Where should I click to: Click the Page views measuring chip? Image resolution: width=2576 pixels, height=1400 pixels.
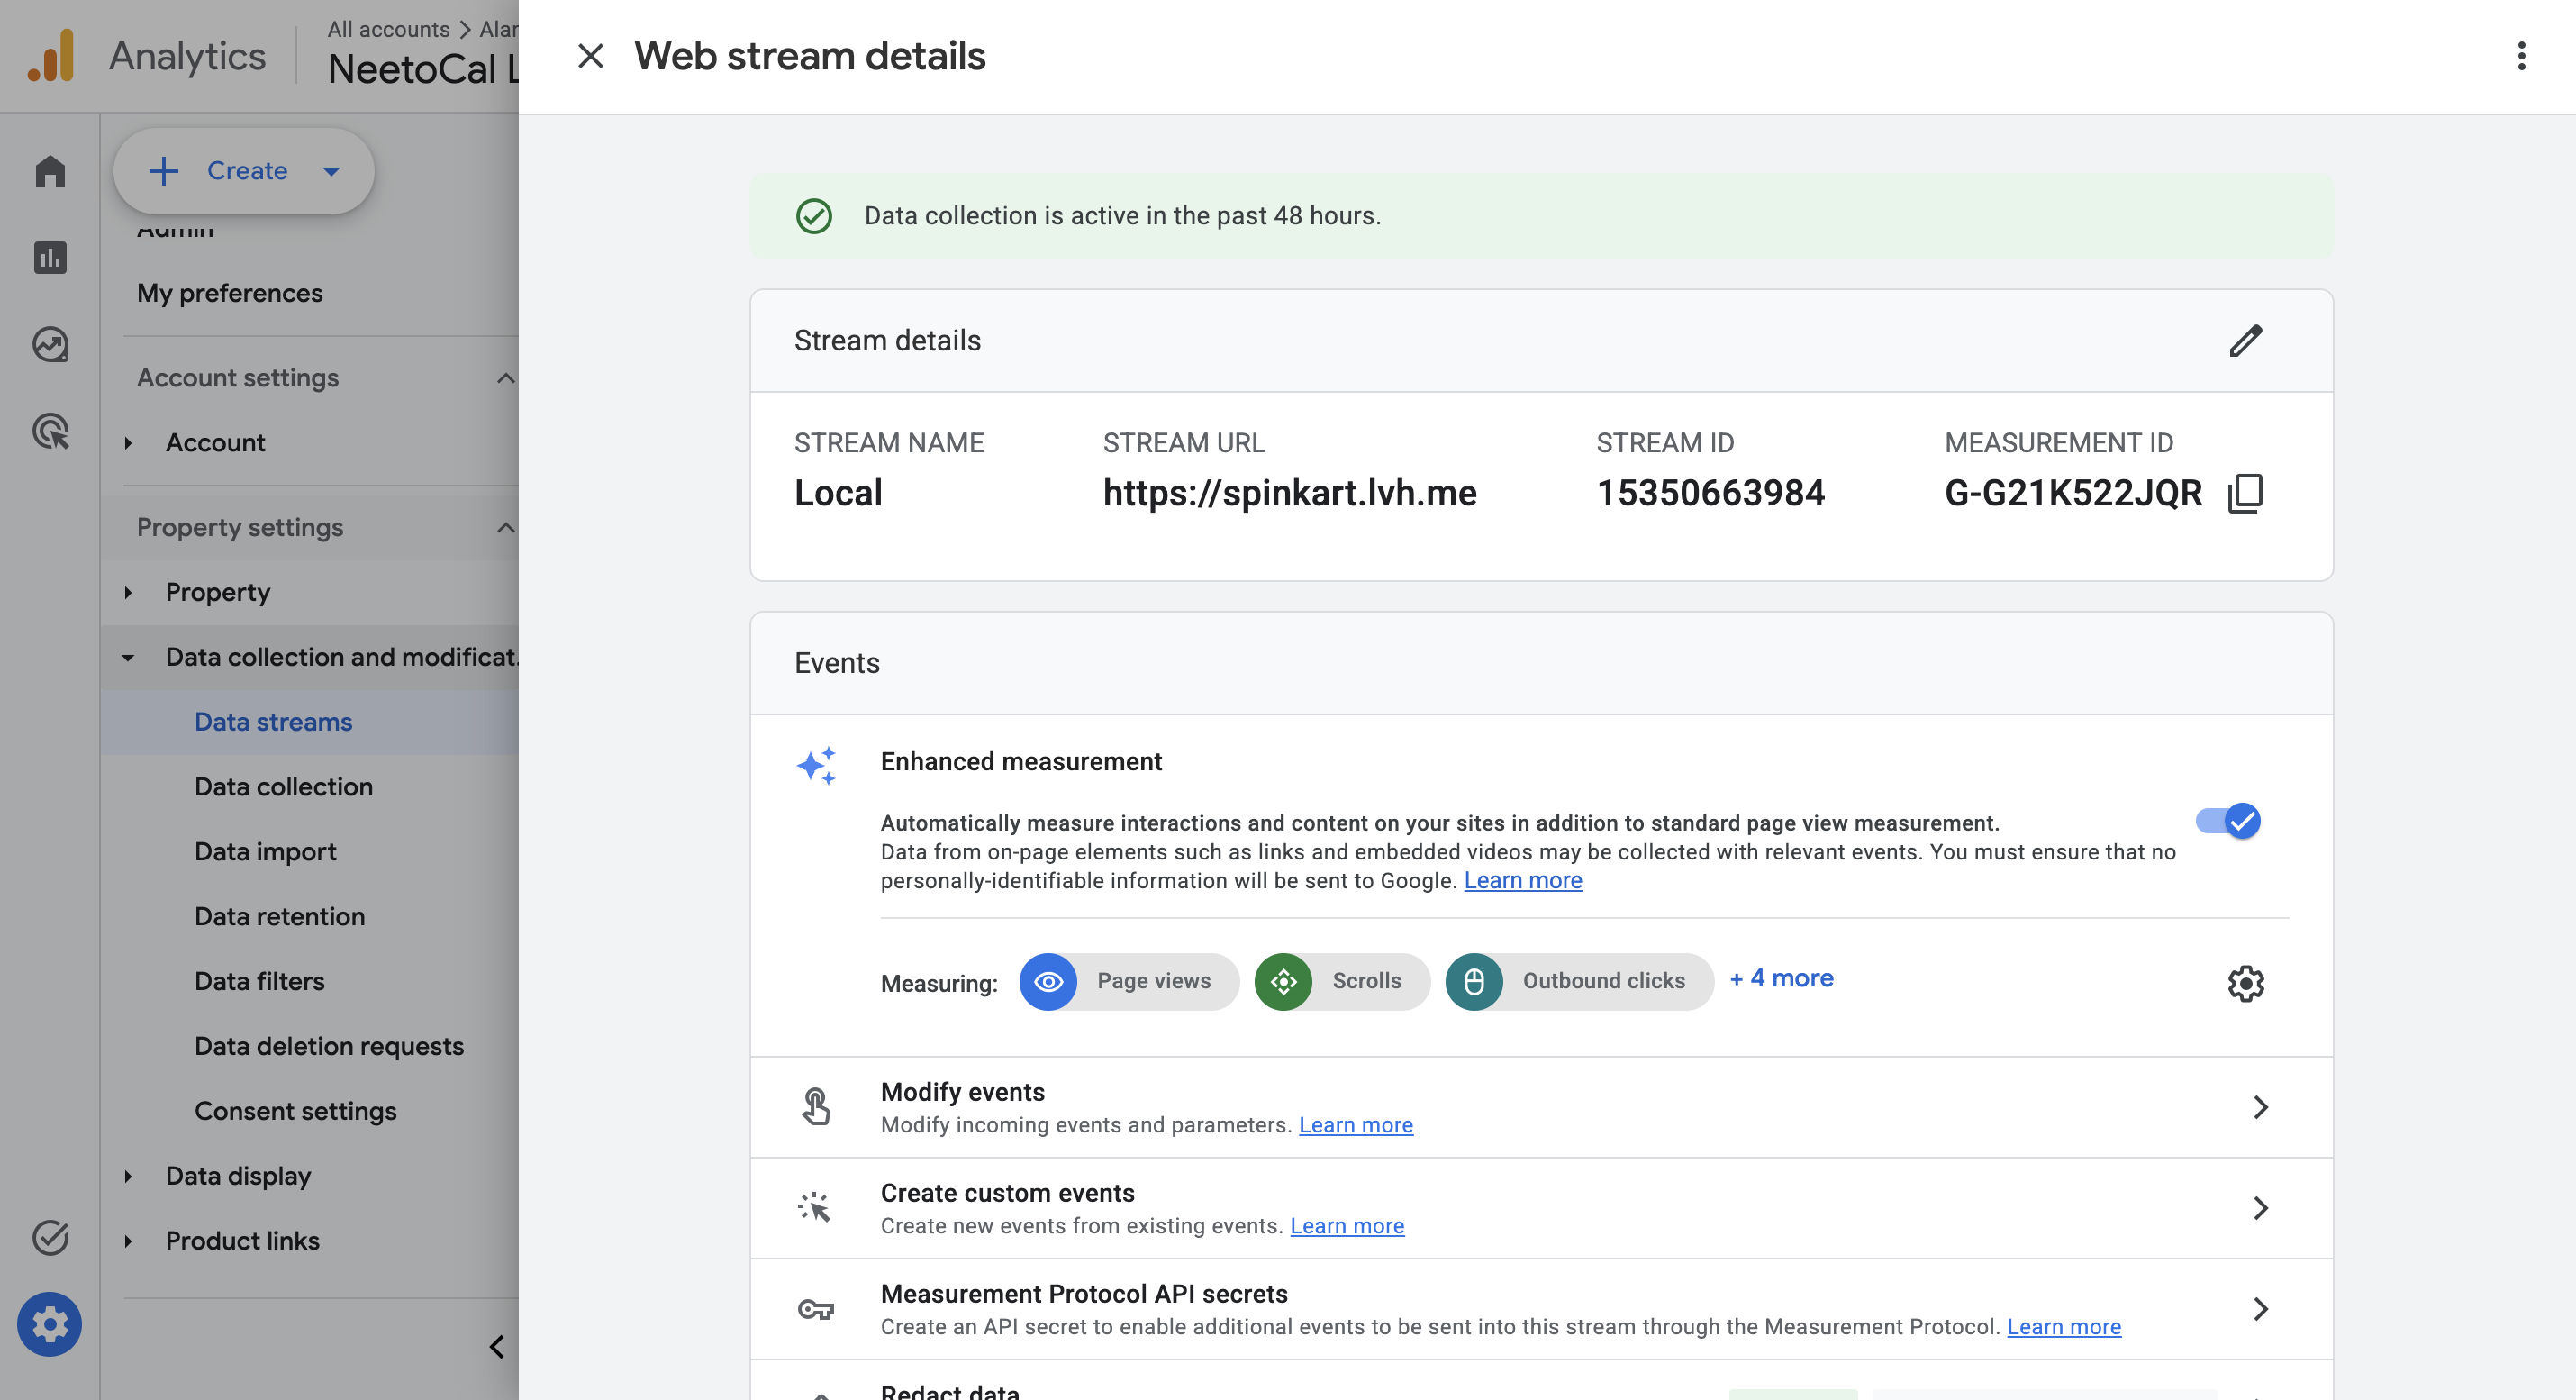coord(1128,981)
